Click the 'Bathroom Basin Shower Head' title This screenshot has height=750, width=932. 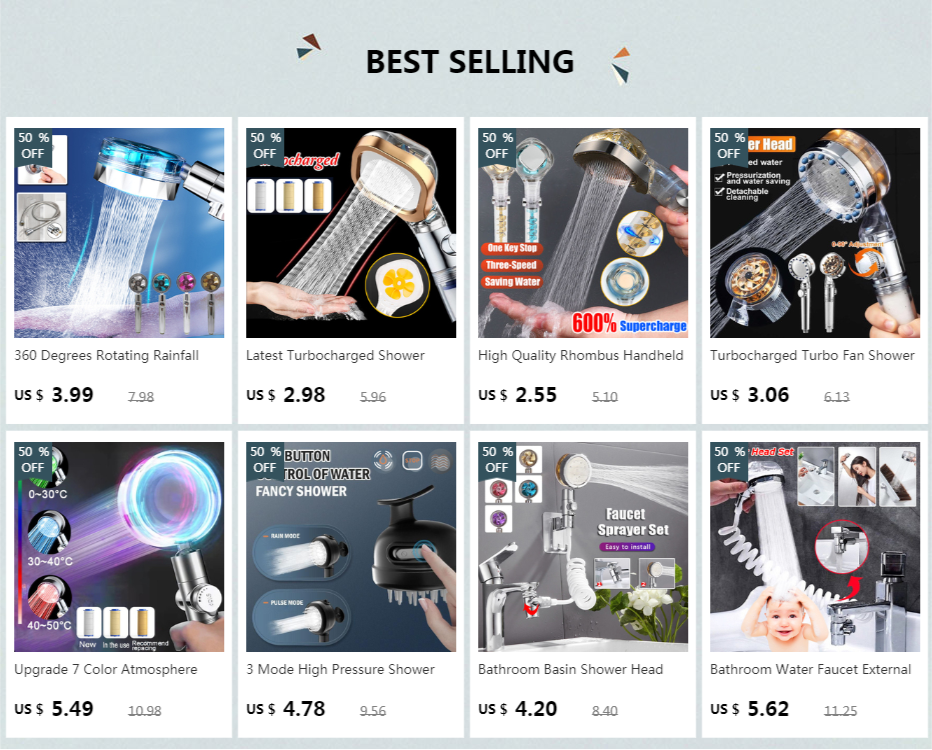click(x=571, y=669)
